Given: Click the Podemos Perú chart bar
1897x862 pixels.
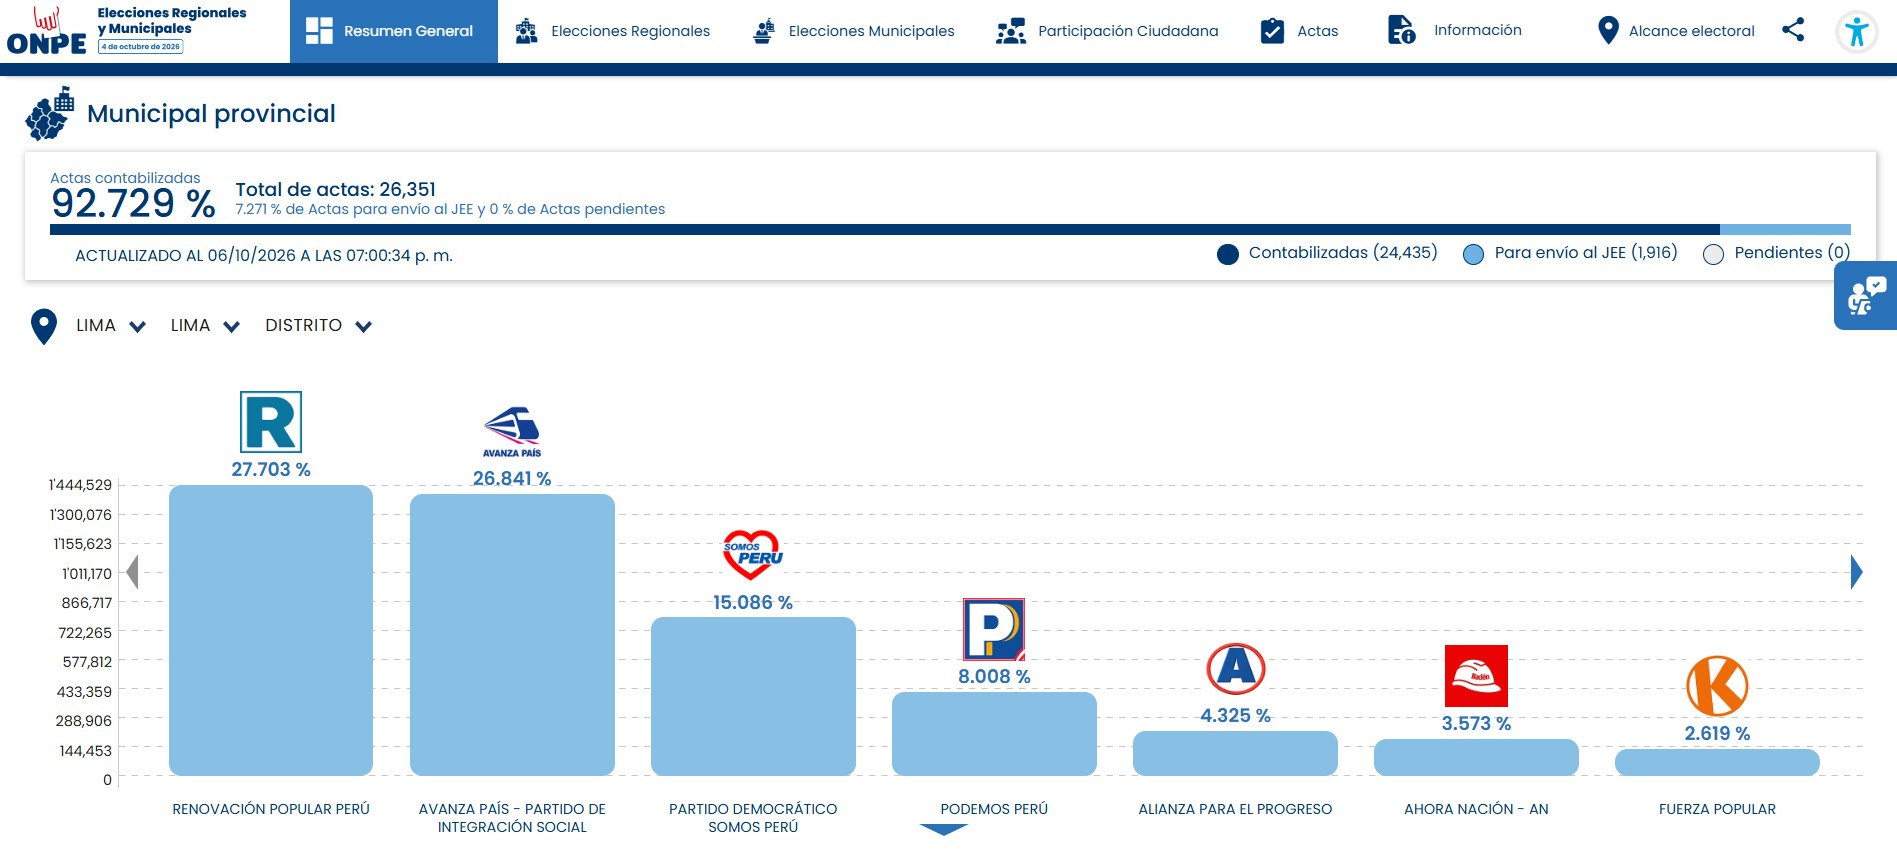Looking at the screenshot, I should pyautogui.click(x=994, y=734).
